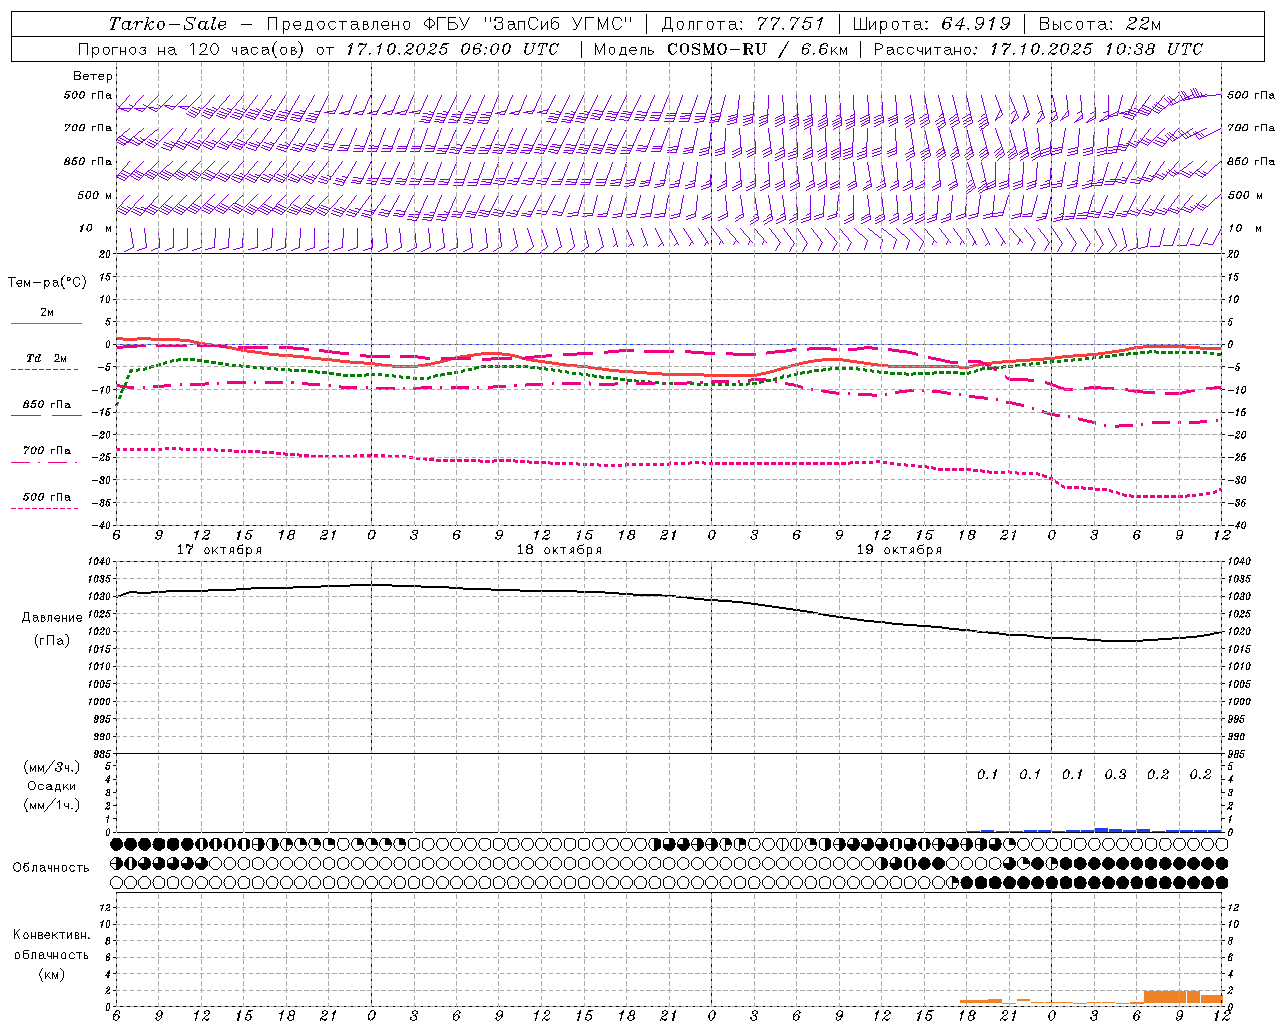
Task: Click the Tarko-Sale station title
Action: point(168,24)
